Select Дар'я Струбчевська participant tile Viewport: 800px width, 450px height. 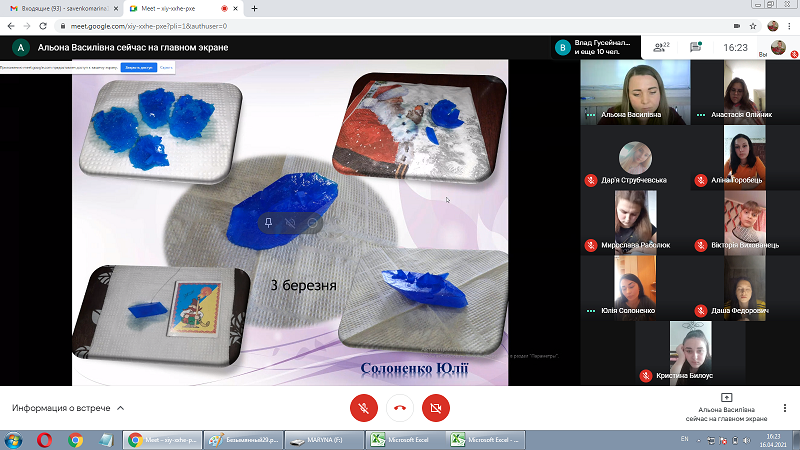pos(635,158)
